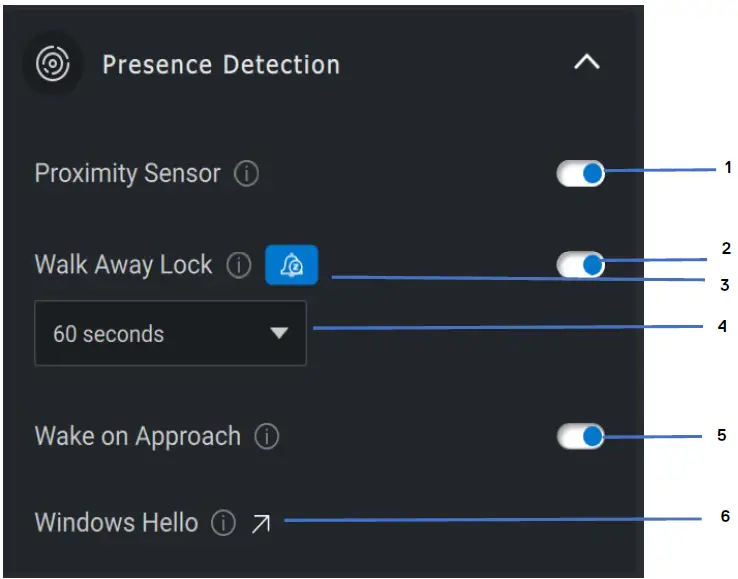
Task: Click the Presence Detection radar icon
Action: (x=52, y=65)
